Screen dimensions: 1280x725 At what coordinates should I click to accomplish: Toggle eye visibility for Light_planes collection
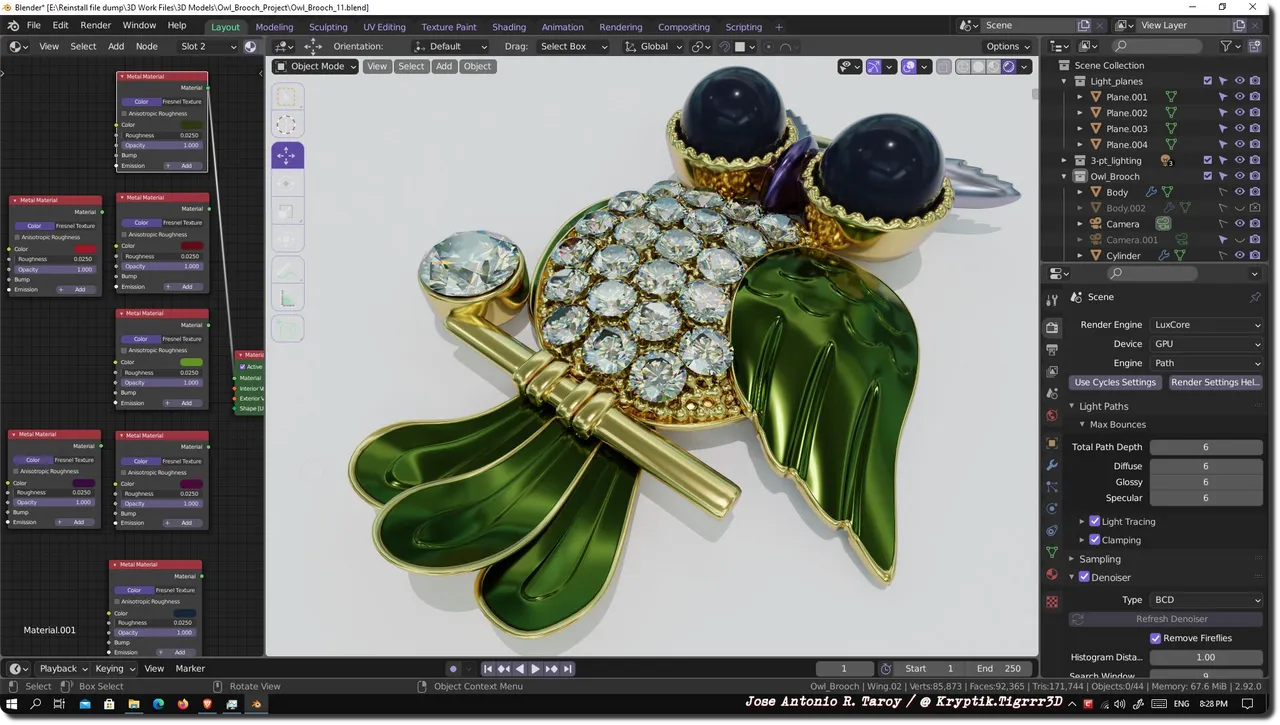1239,81
